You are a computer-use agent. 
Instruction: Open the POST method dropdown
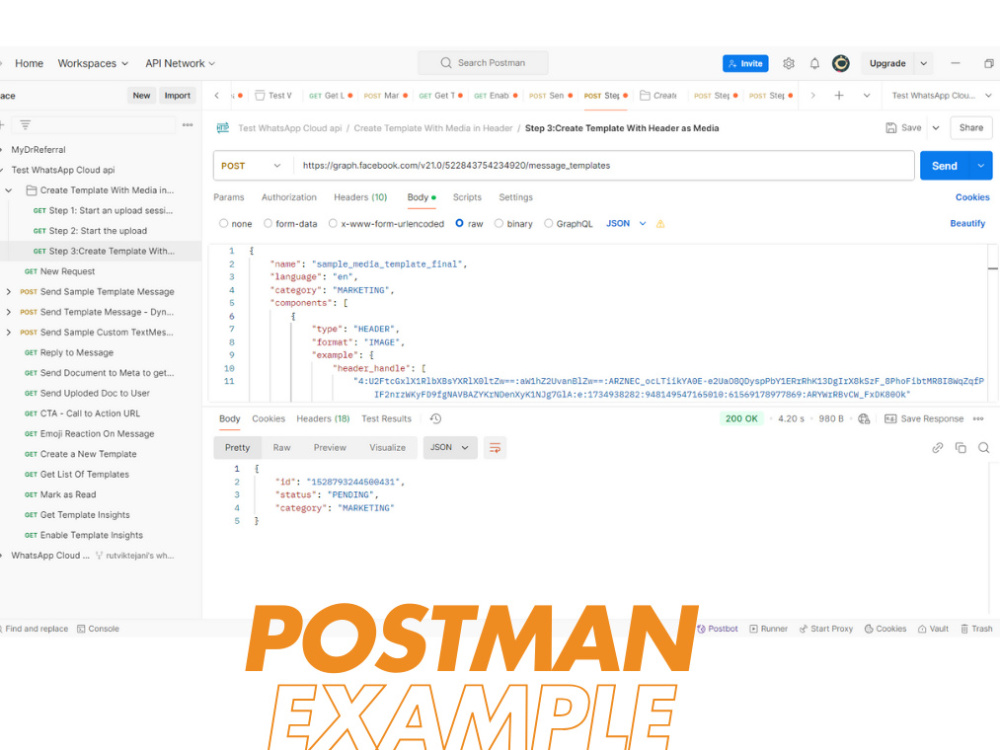(x=251, y=166)
